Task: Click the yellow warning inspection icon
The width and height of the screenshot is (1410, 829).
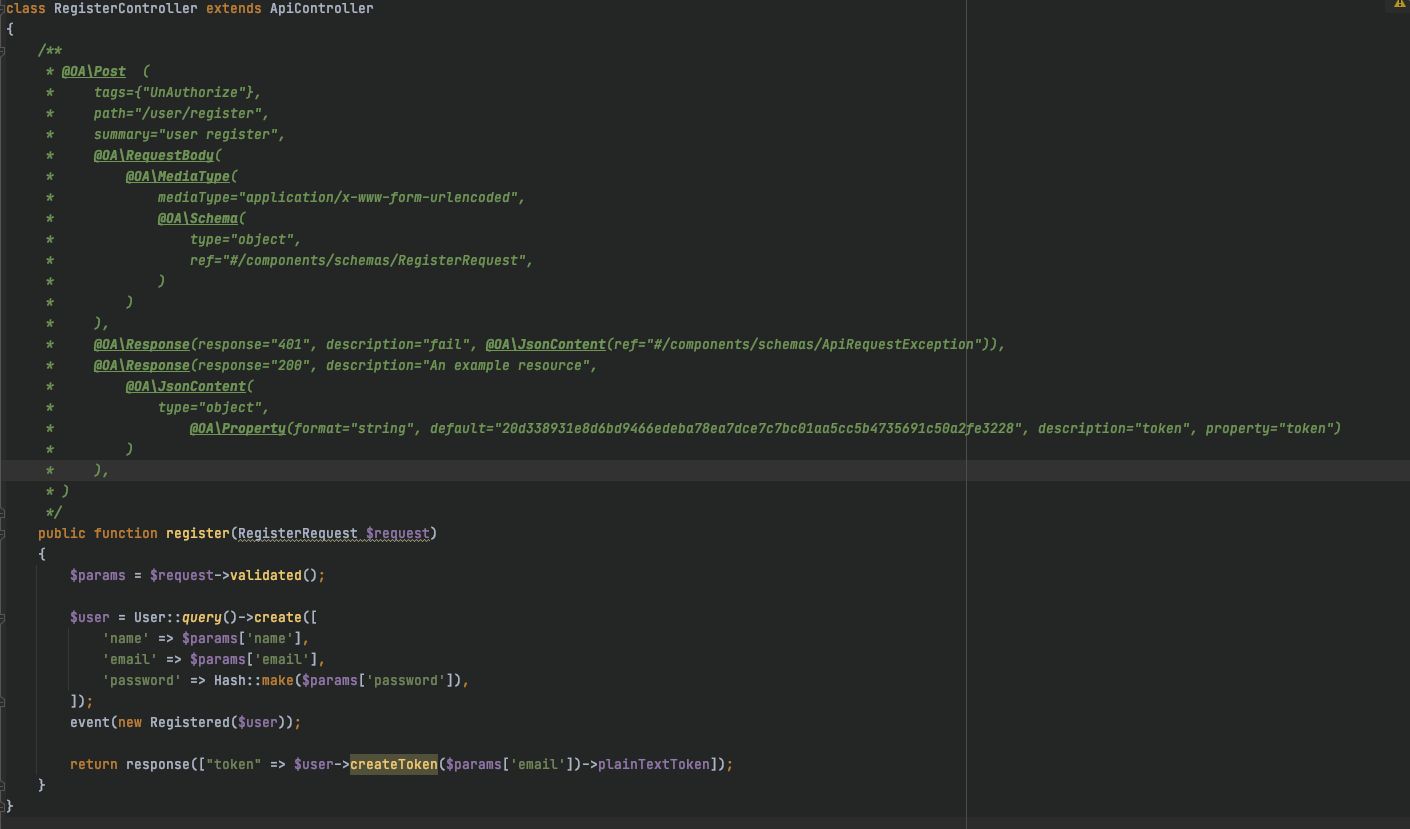Action: (x=1399, y=4)
